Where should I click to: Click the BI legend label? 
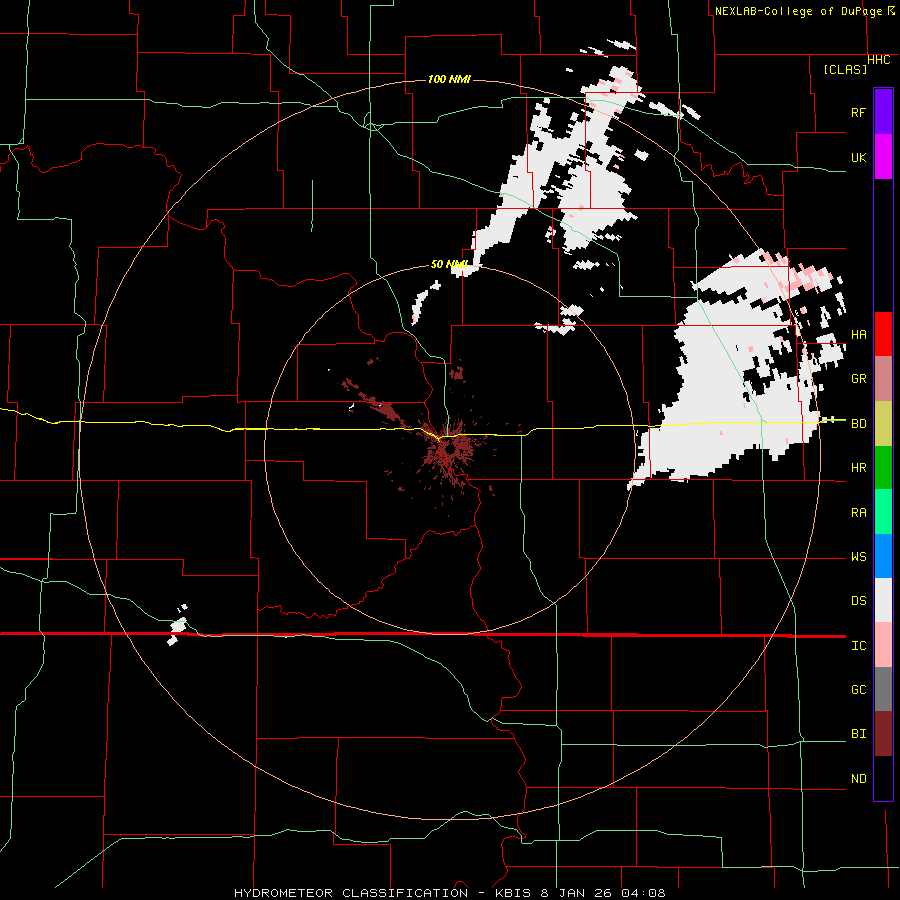(858, 734)
